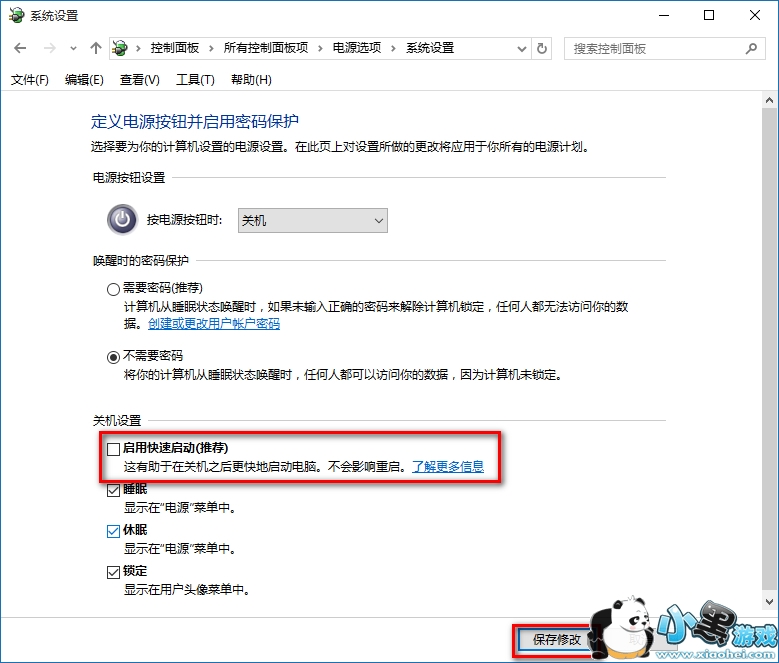Screen dimensions: 779x663
Task: Enable the 启用快速启动(推荐) checkbox
Action: pyautogui.click(x=113, y=449)
